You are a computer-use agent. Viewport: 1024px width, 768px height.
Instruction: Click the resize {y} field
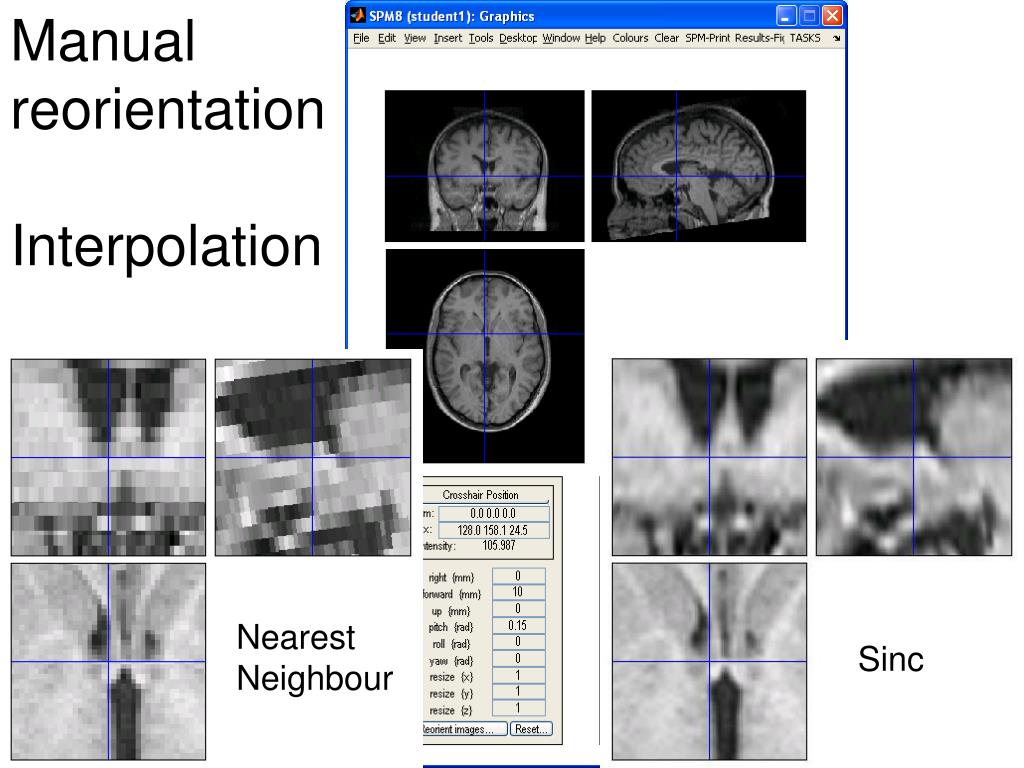(x=518, y=692)
